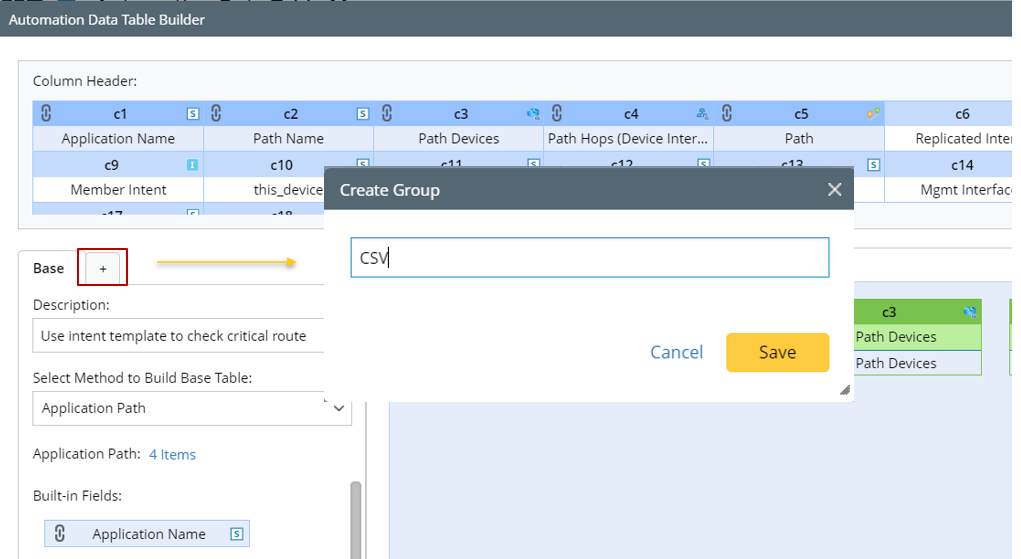Add a new group tab with plus

[x=103, y=268]
